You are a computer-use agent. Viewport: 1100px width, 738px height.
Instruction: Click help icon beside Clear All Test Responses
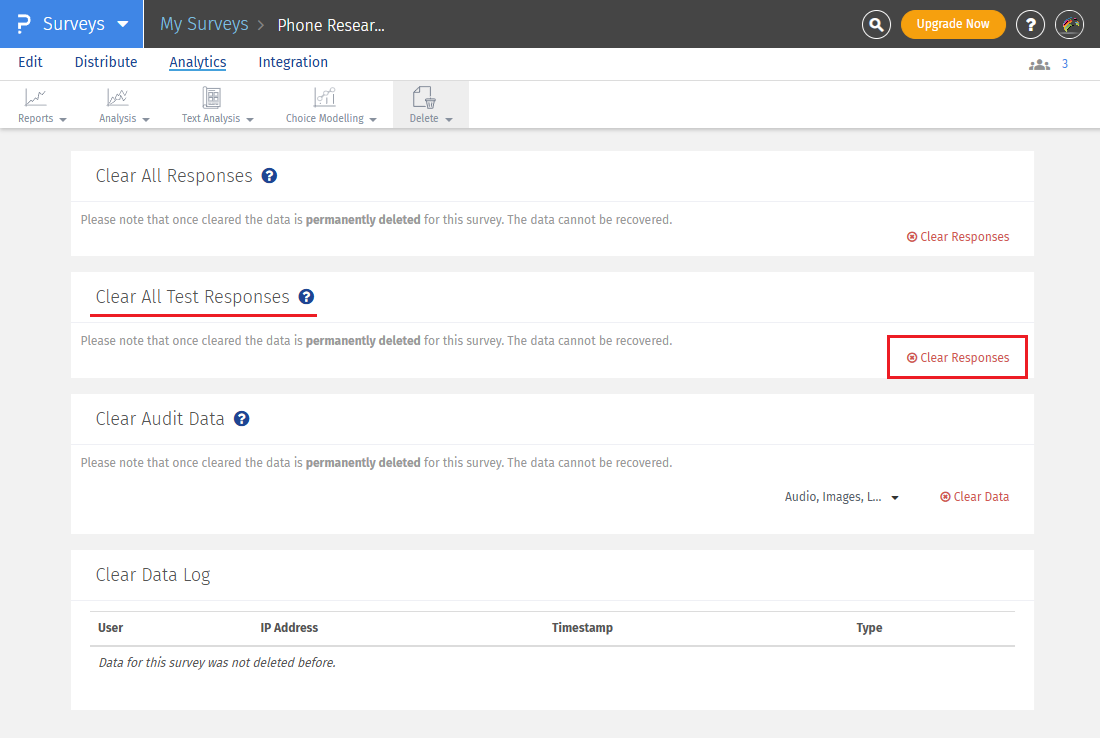306,297
